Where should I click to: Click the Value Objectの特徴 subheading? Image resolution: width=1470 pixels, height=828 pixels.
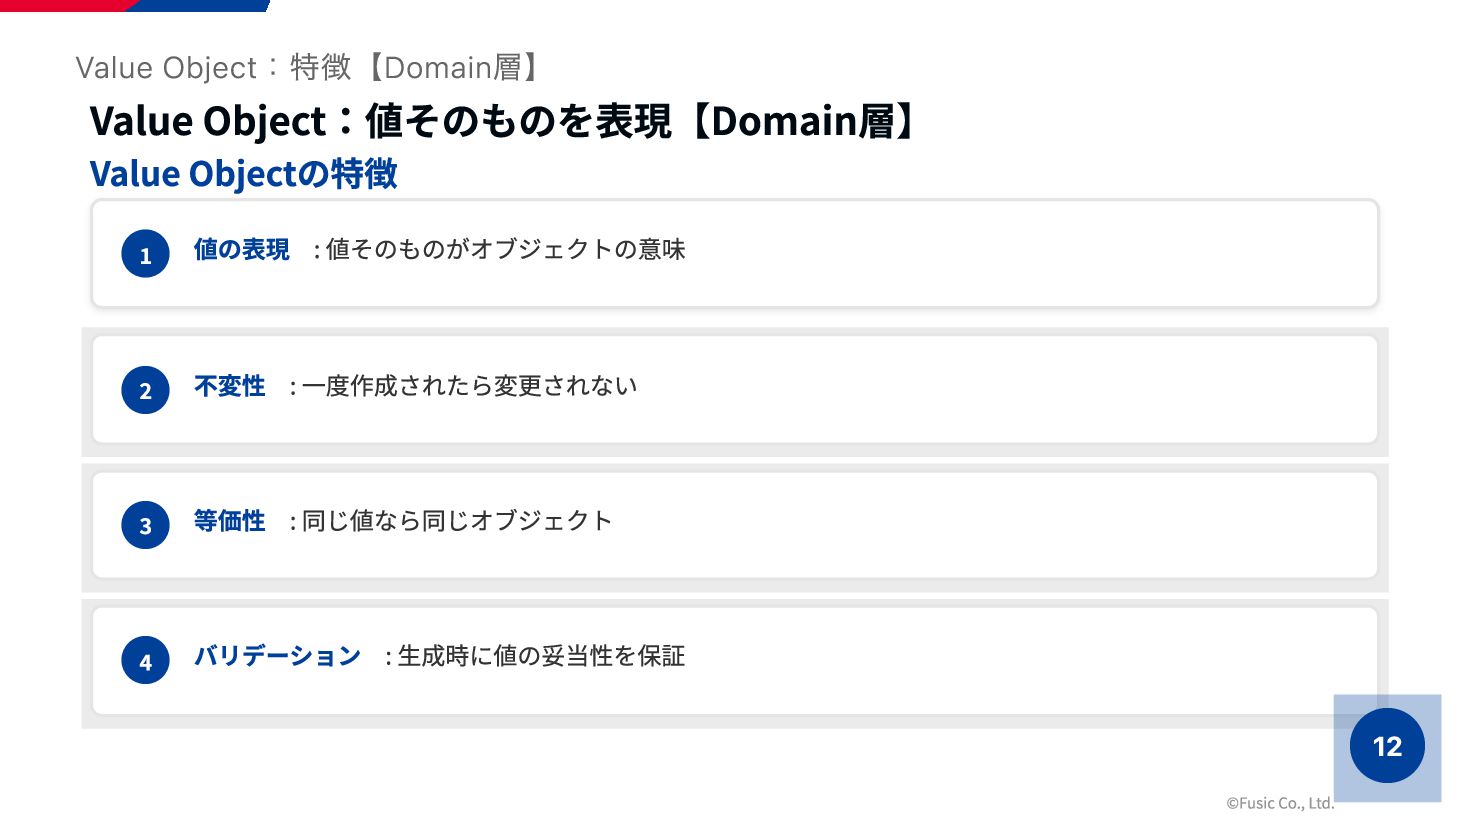pos(243,174)
